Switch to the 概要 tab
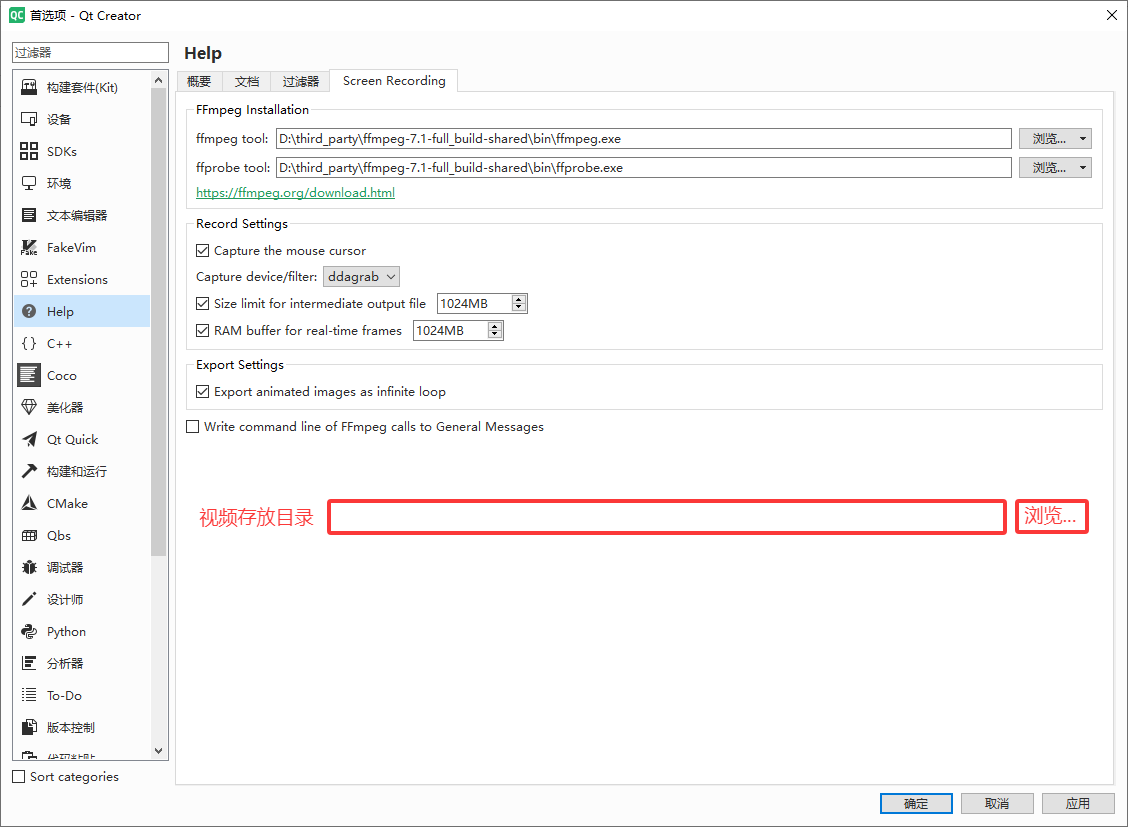The height and width of the screenshot is (827, 1128). [x=199, y=82]
